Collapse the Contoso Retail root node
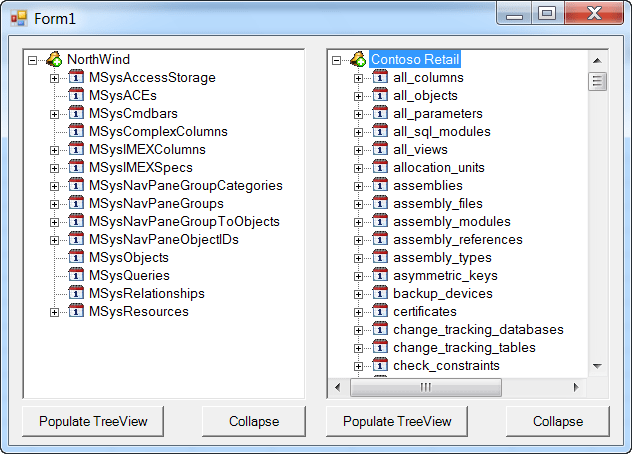The image size is (632, 454). point(336,60)
